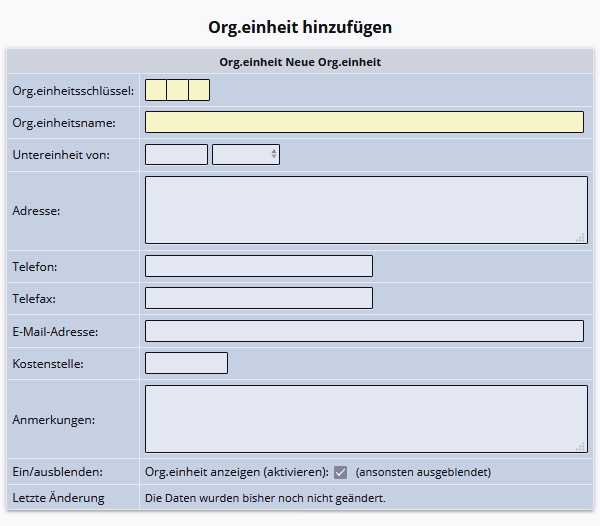The width and height of the screenshot is (600, 526).
Task: Select the text 'Die Daten wurden bisher noch nicht geändert.'
Action: tap(265, 498)
